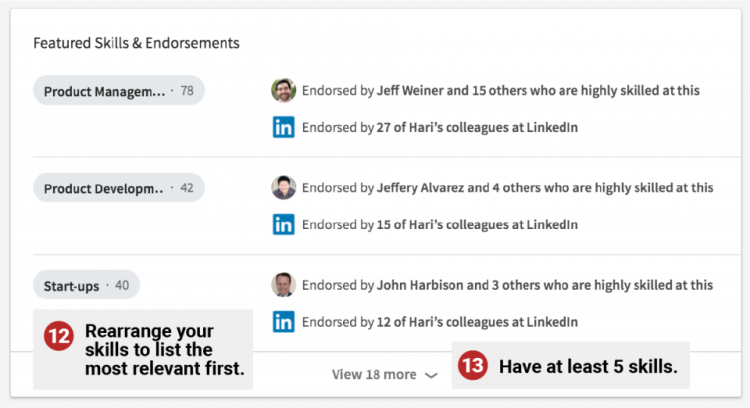Image resolution: width=750 pixels, height=408 pixels.
Task: Click Jeffery Alvarez's avatar thumbnail
Action: [x=283, y=187]
